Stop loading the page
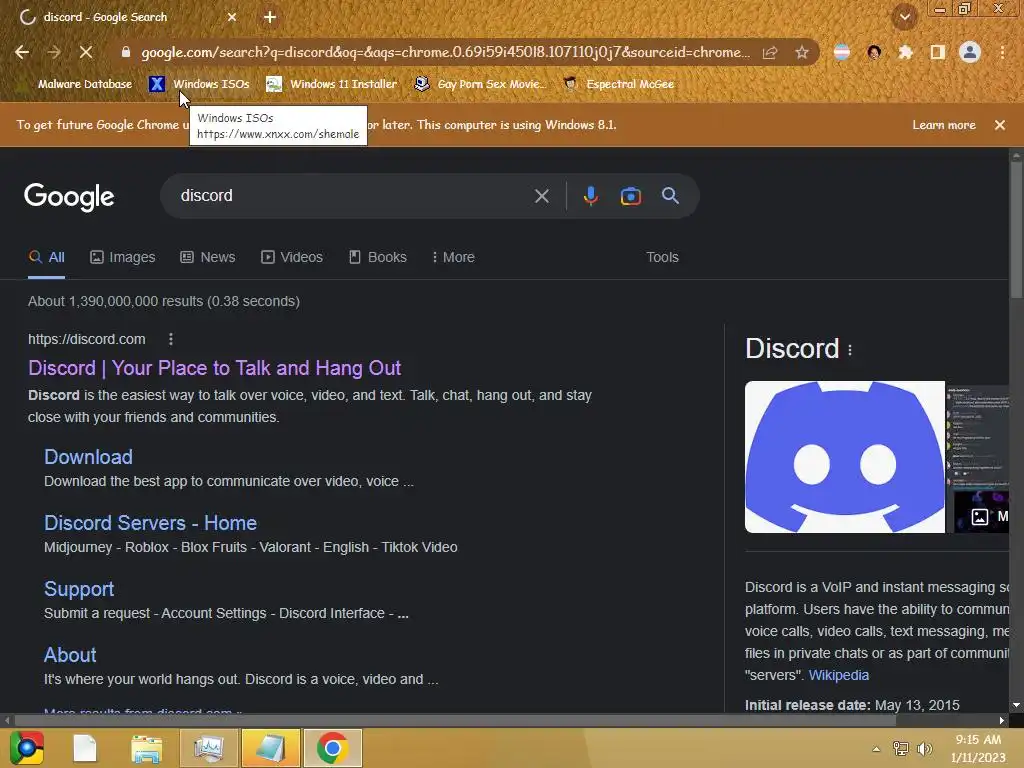 click(86, 52)
